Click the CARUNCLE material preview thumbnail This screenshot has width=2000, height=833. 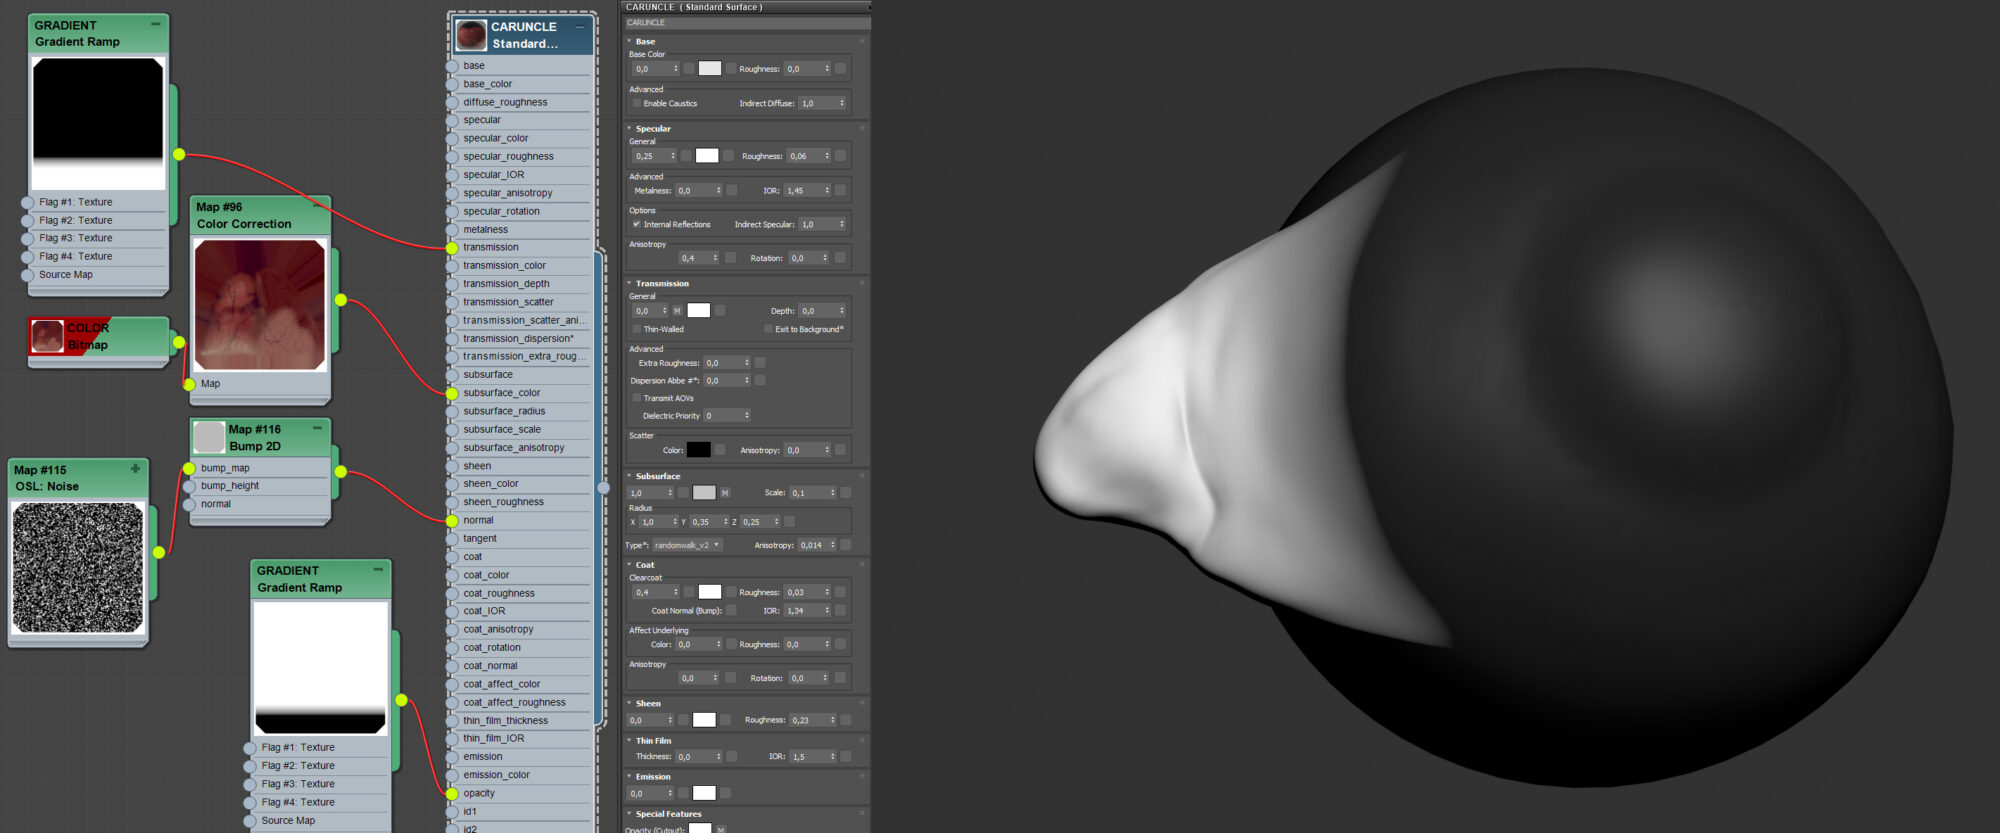pyautogui.click(x=471, y=35)
